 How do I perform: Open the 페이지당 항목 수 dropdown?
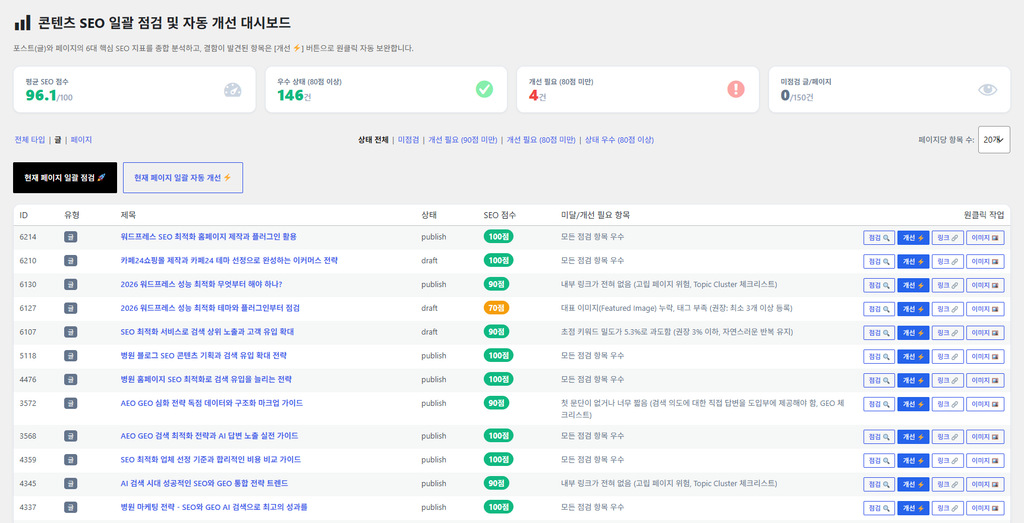tap(994, 140)
